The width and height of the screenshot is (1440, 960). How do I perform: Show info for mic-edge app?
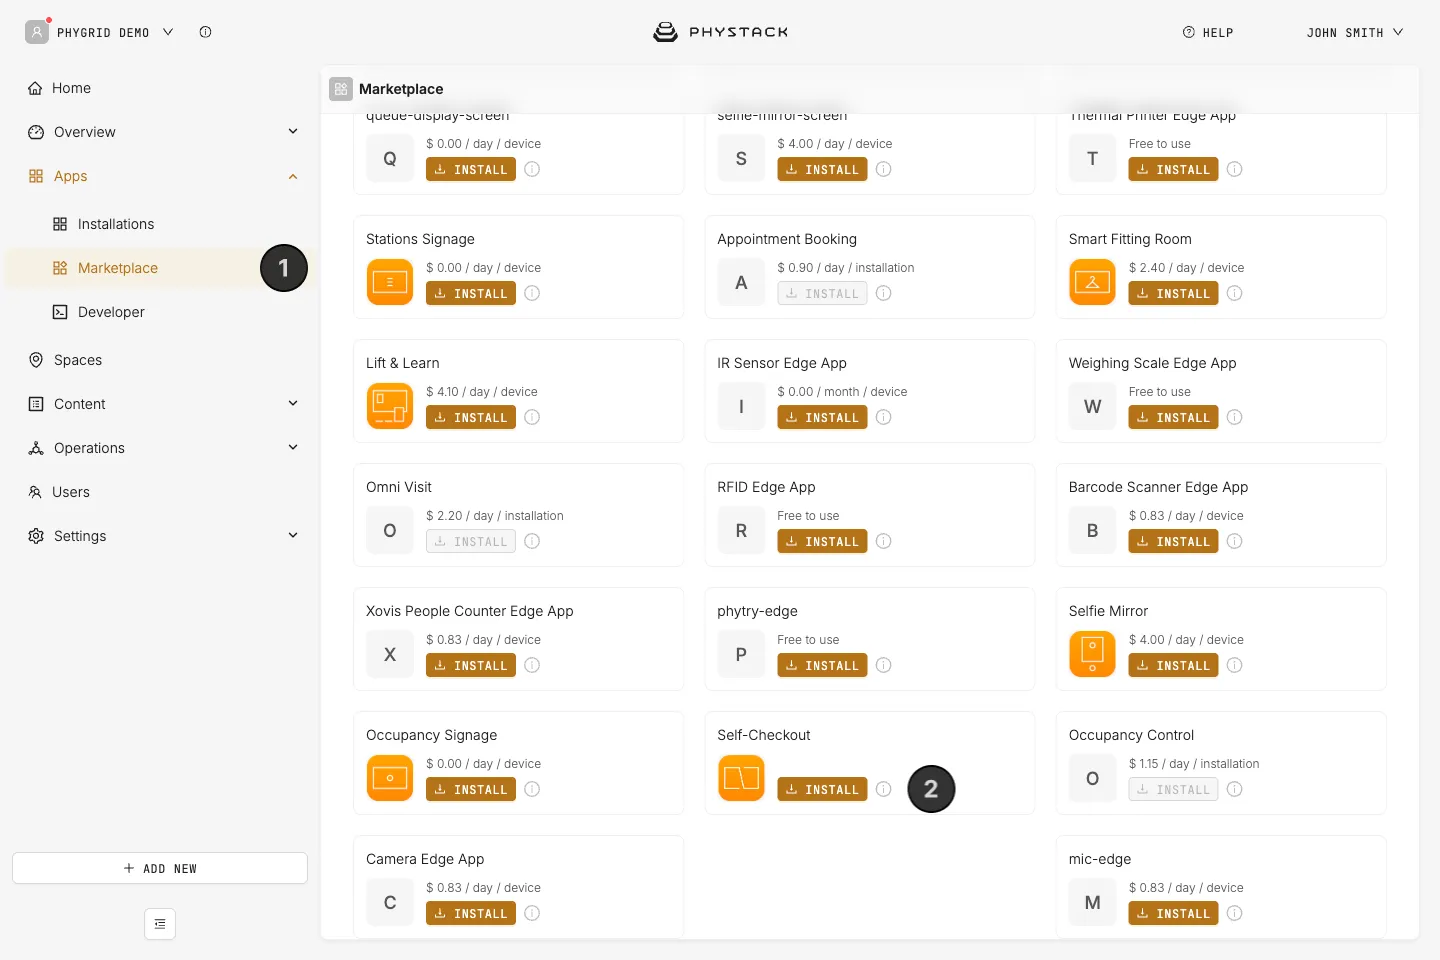[1235, 913]
